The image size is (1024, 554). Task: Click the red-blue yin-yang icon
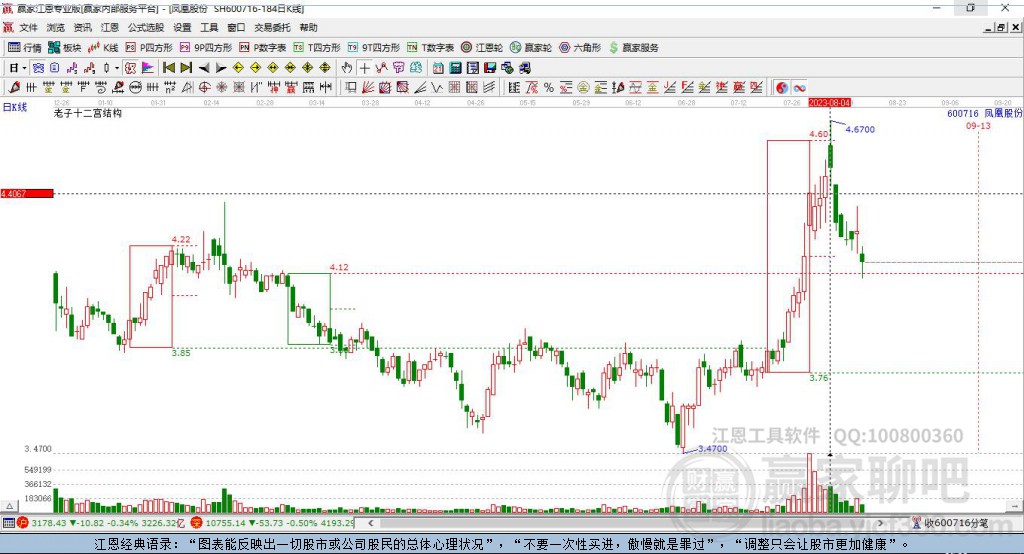point(782,88)
